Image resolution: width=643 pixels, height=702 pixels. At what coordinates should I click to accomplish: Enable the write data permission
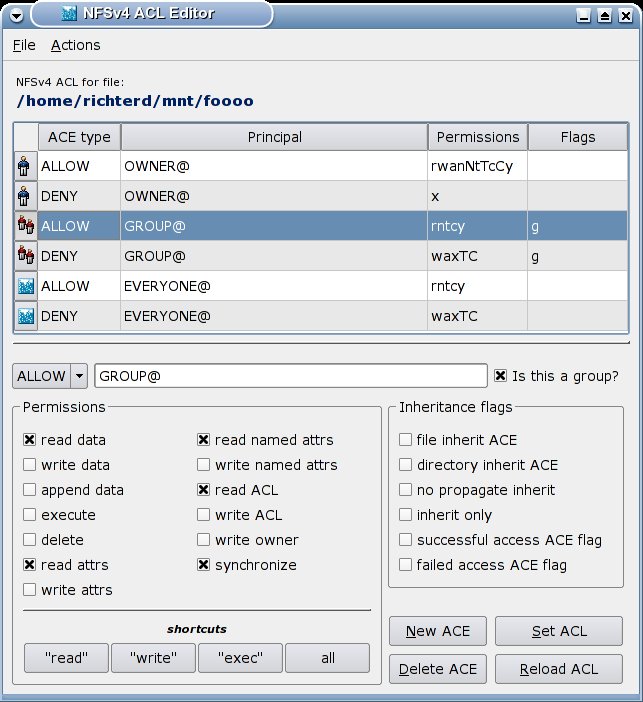click(29, 465)
